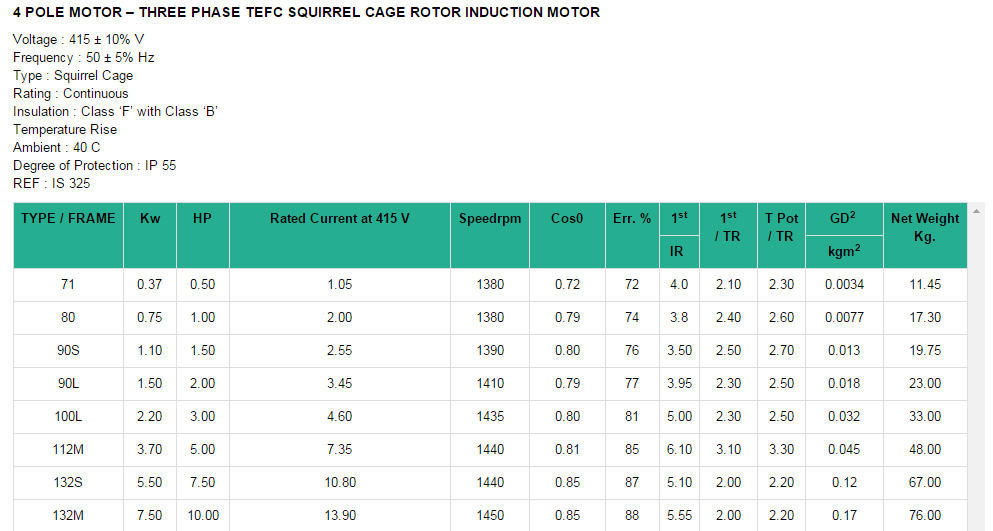
Task: Select rated current value 13.90
Action: tap(339, 516)
